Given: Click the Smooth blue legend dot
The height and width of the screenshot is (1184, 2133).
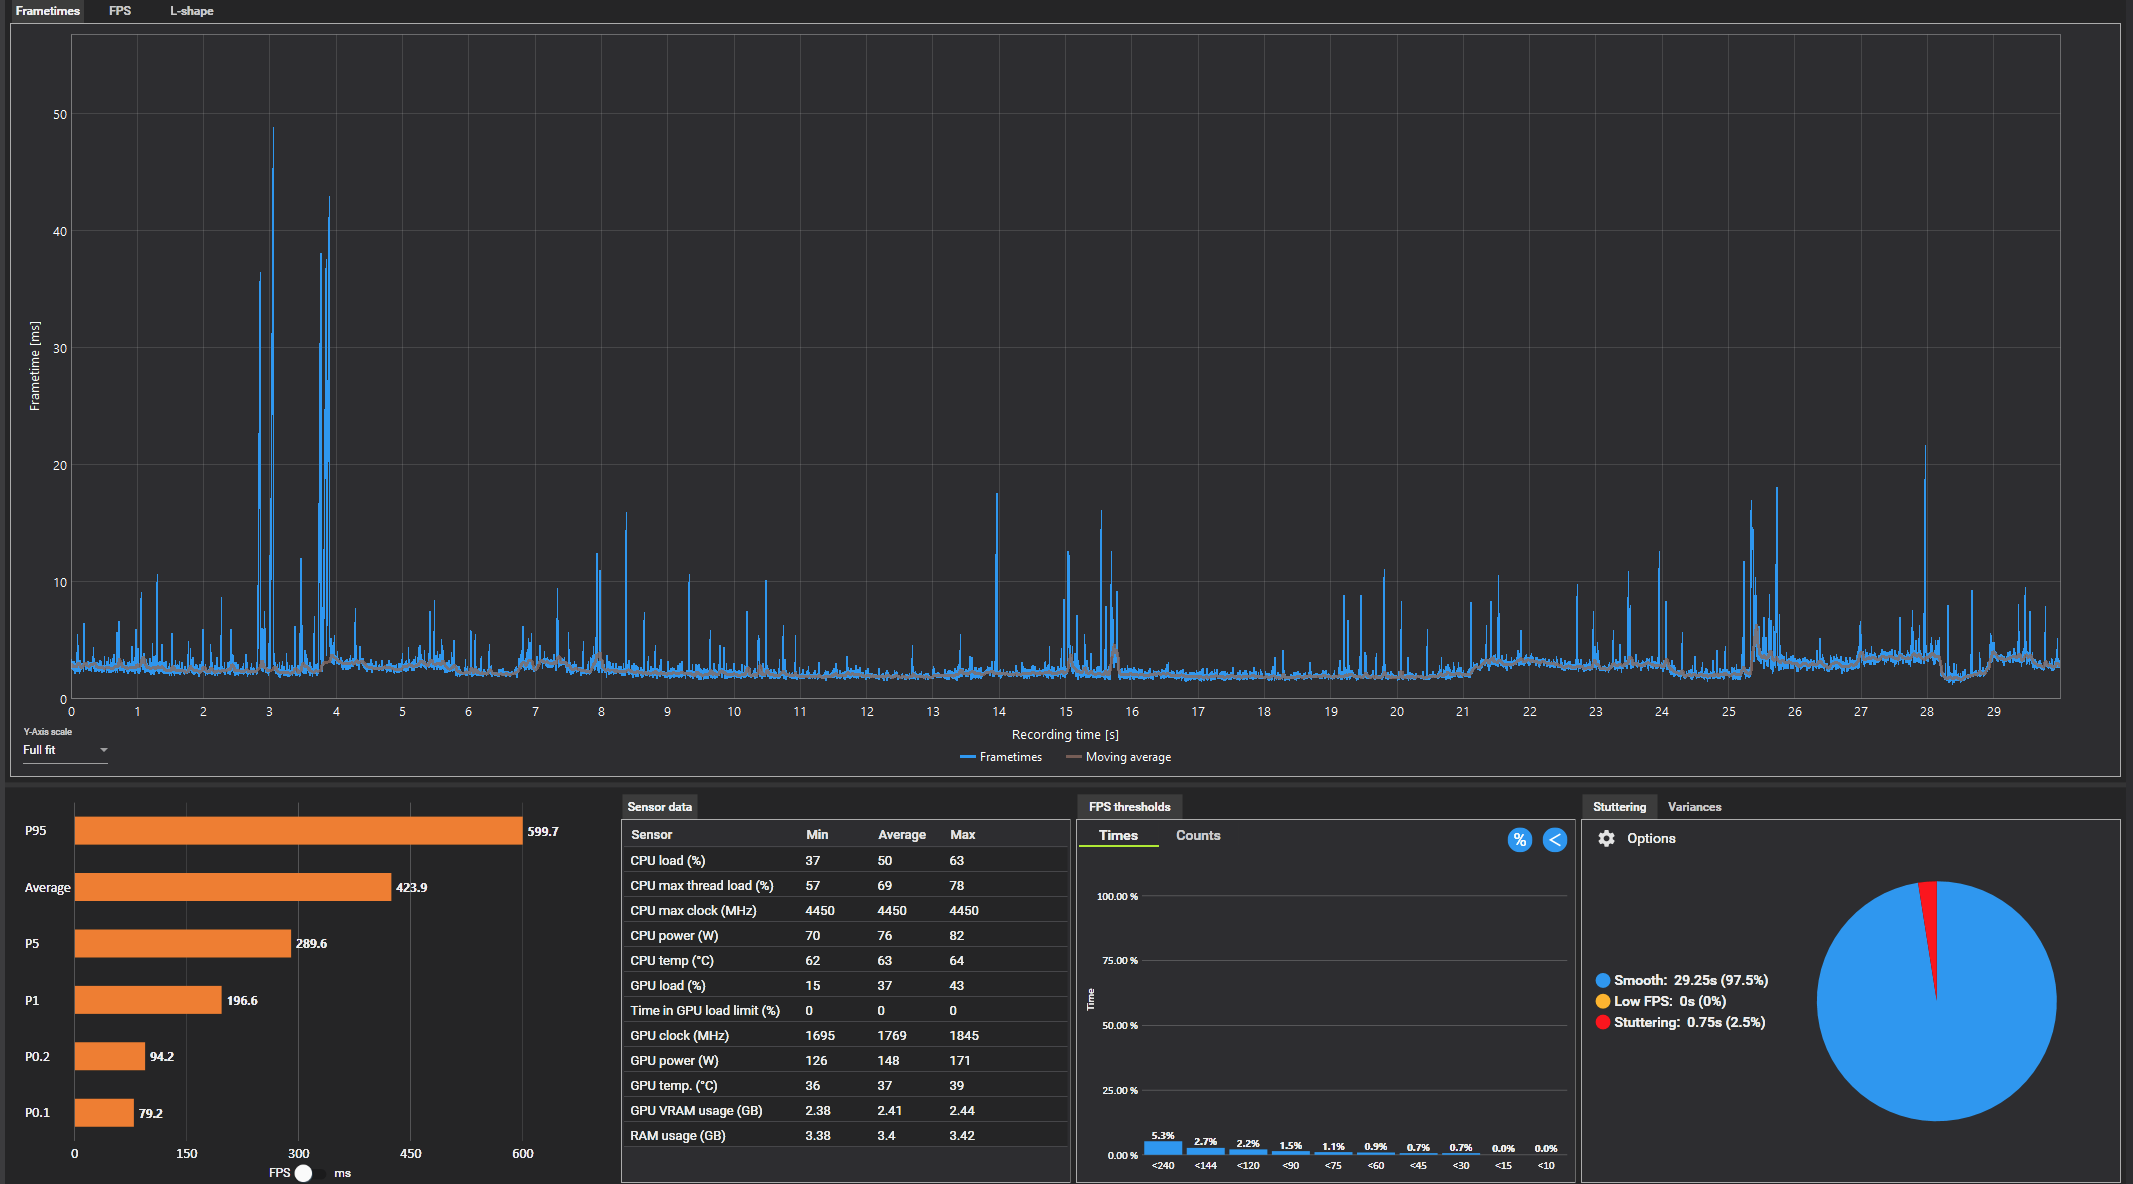Looking at the screenshot, I should [1603, 980].
